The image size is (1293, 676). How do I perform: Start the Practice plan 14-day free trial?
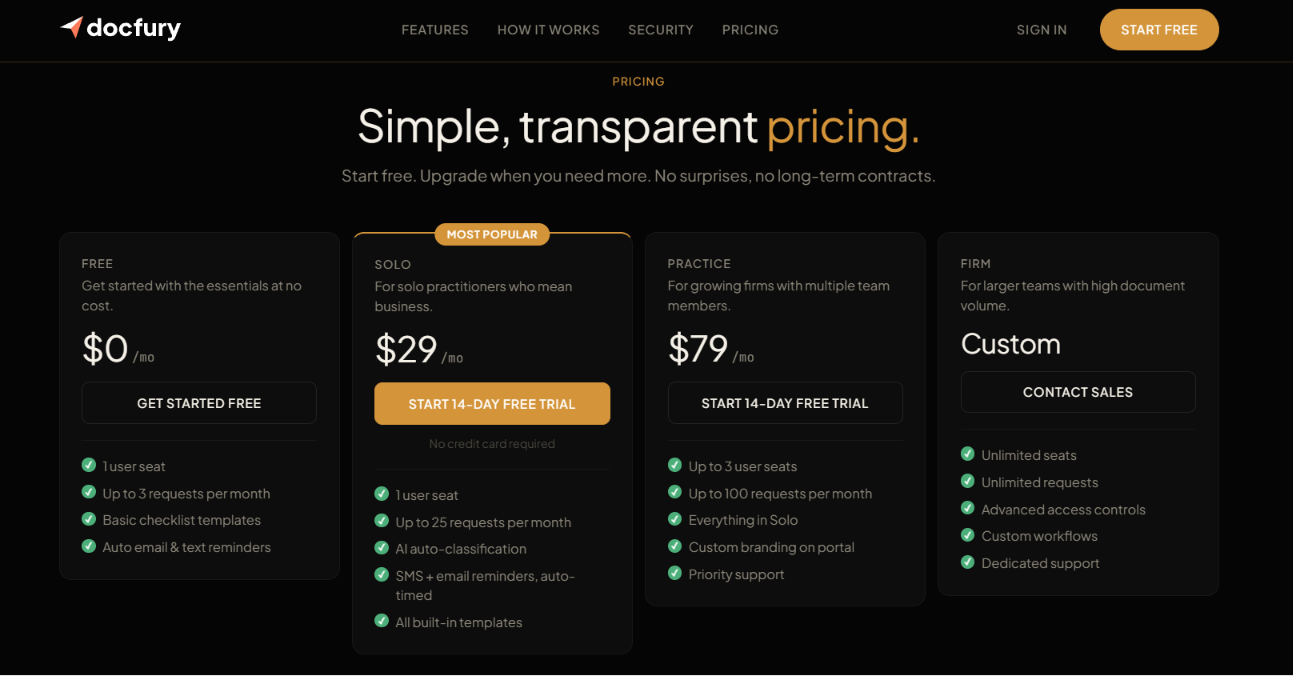coord(785,403)
